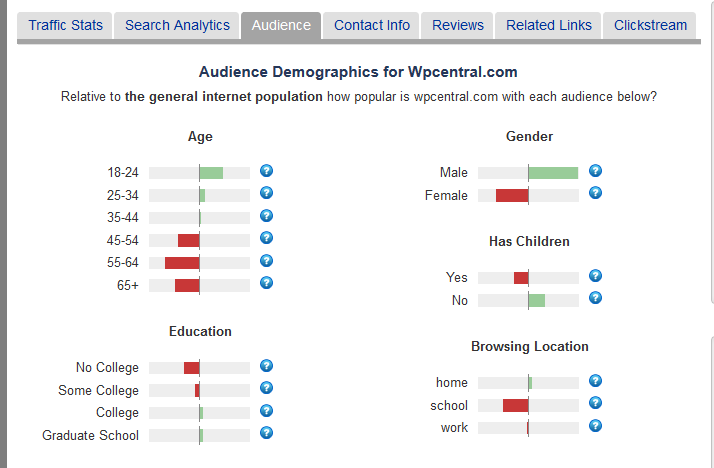Click help icon next to Male bar
Viewport: 714px width, 468px height.
[x=595, y=171]
